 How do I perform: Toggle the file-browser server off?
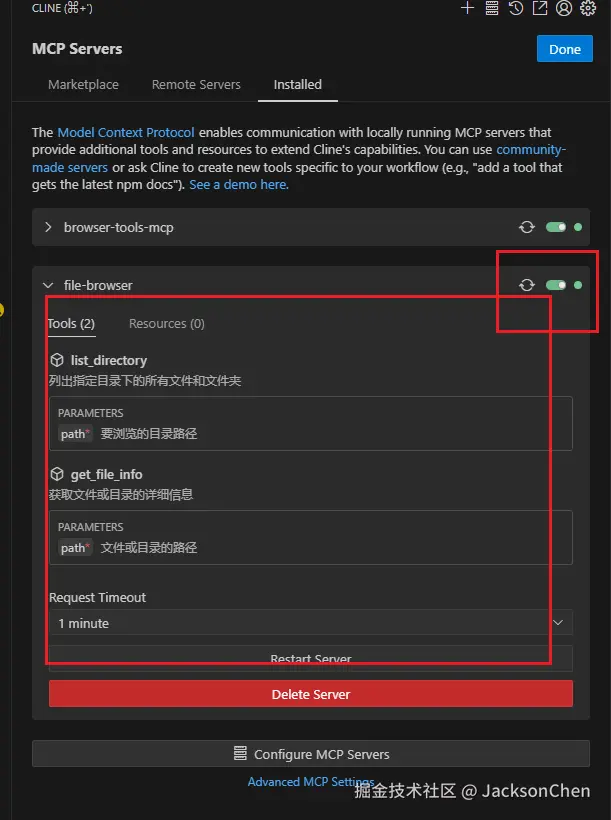click(556, 285)
